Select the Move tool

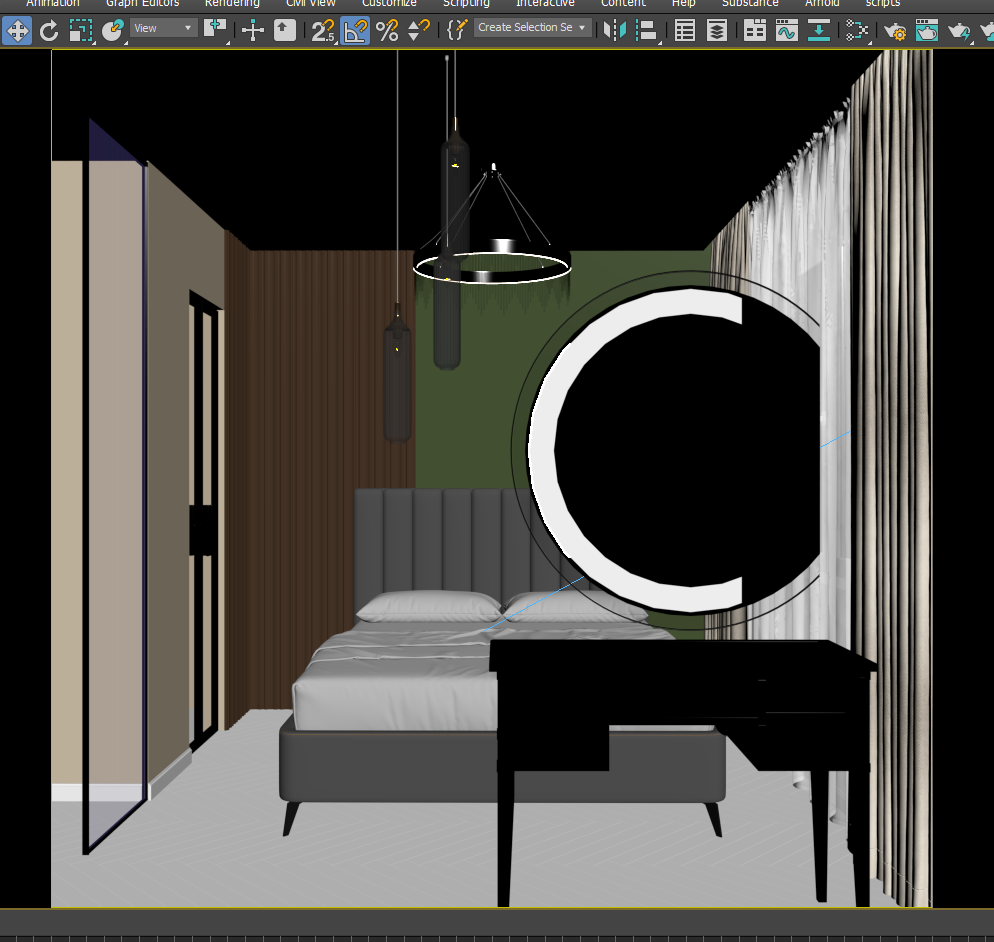coord(17,30)
